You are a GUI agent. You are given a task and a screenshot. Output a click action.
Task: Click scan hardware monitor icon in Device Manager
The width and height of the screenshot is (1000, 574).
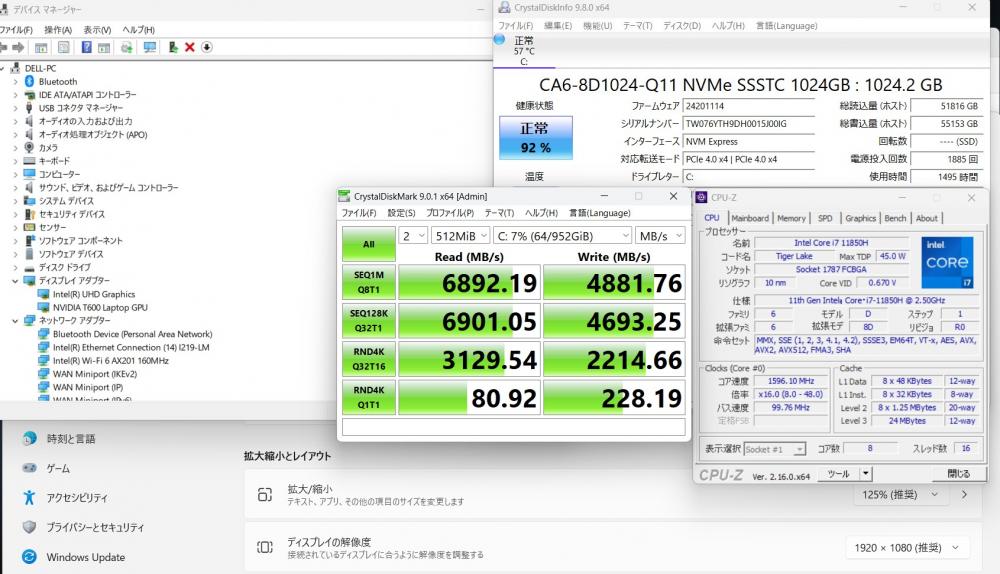point(150,47)
